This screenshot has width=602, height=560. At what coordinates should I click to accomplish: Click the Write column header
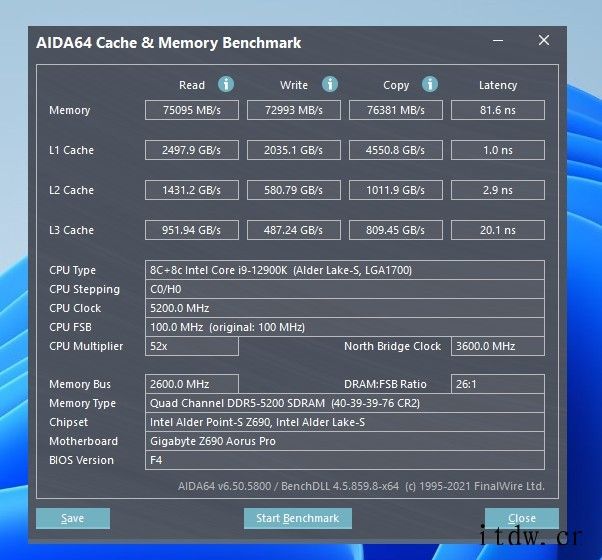(x=294, y=85)
